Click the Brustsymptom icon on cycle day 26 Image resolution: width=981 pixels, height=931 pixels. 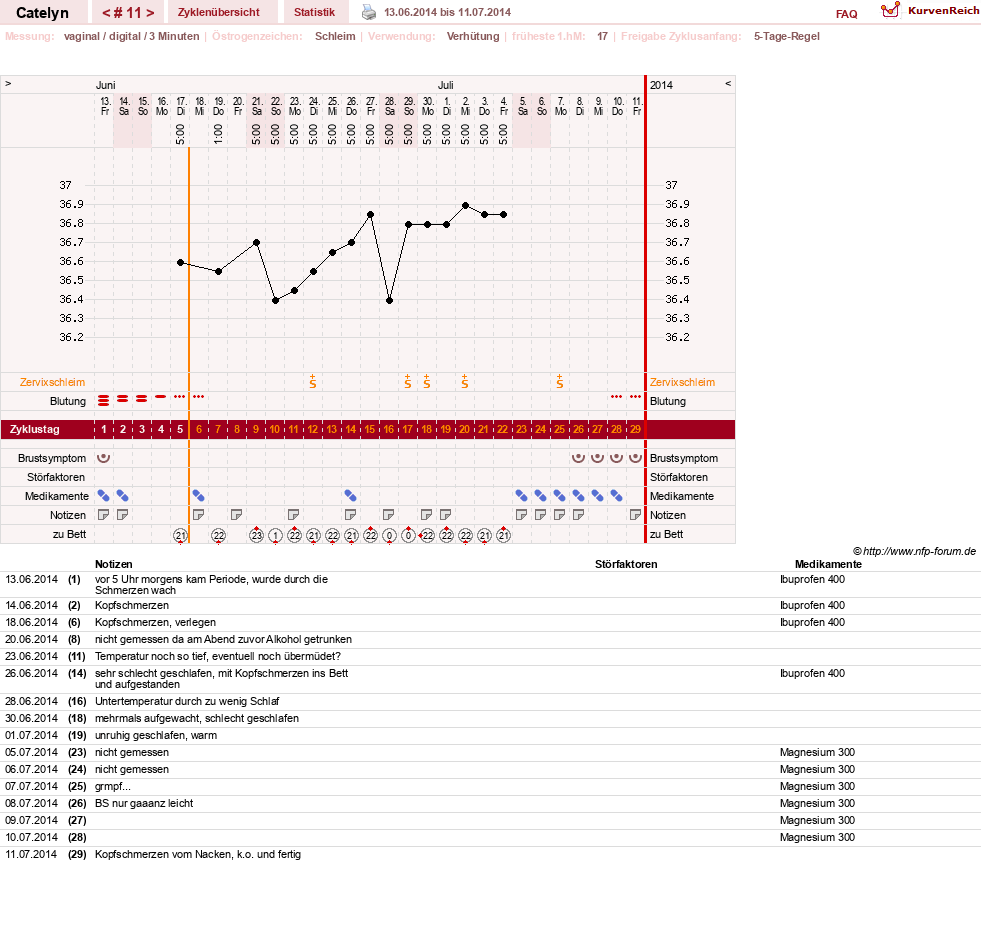(x=579, y=458)
